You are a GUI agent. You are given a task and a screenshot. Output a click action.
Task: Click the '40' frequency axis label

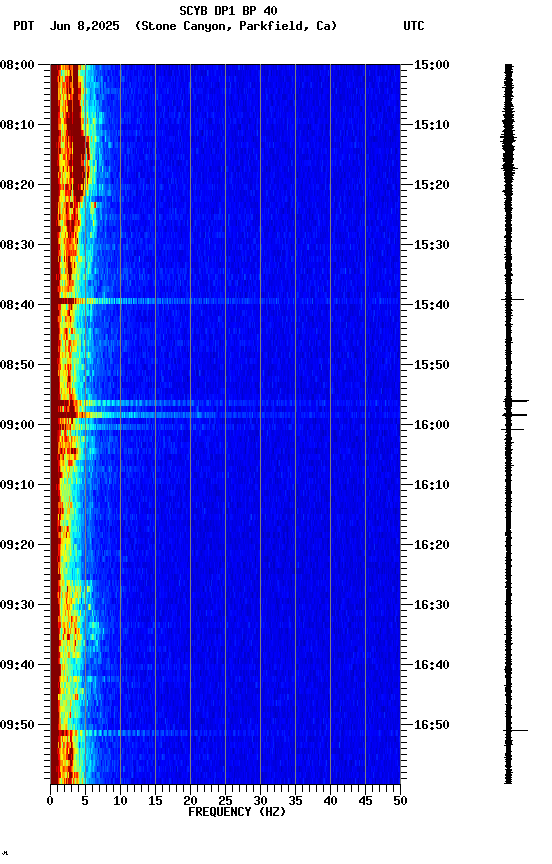pos(330,801)
